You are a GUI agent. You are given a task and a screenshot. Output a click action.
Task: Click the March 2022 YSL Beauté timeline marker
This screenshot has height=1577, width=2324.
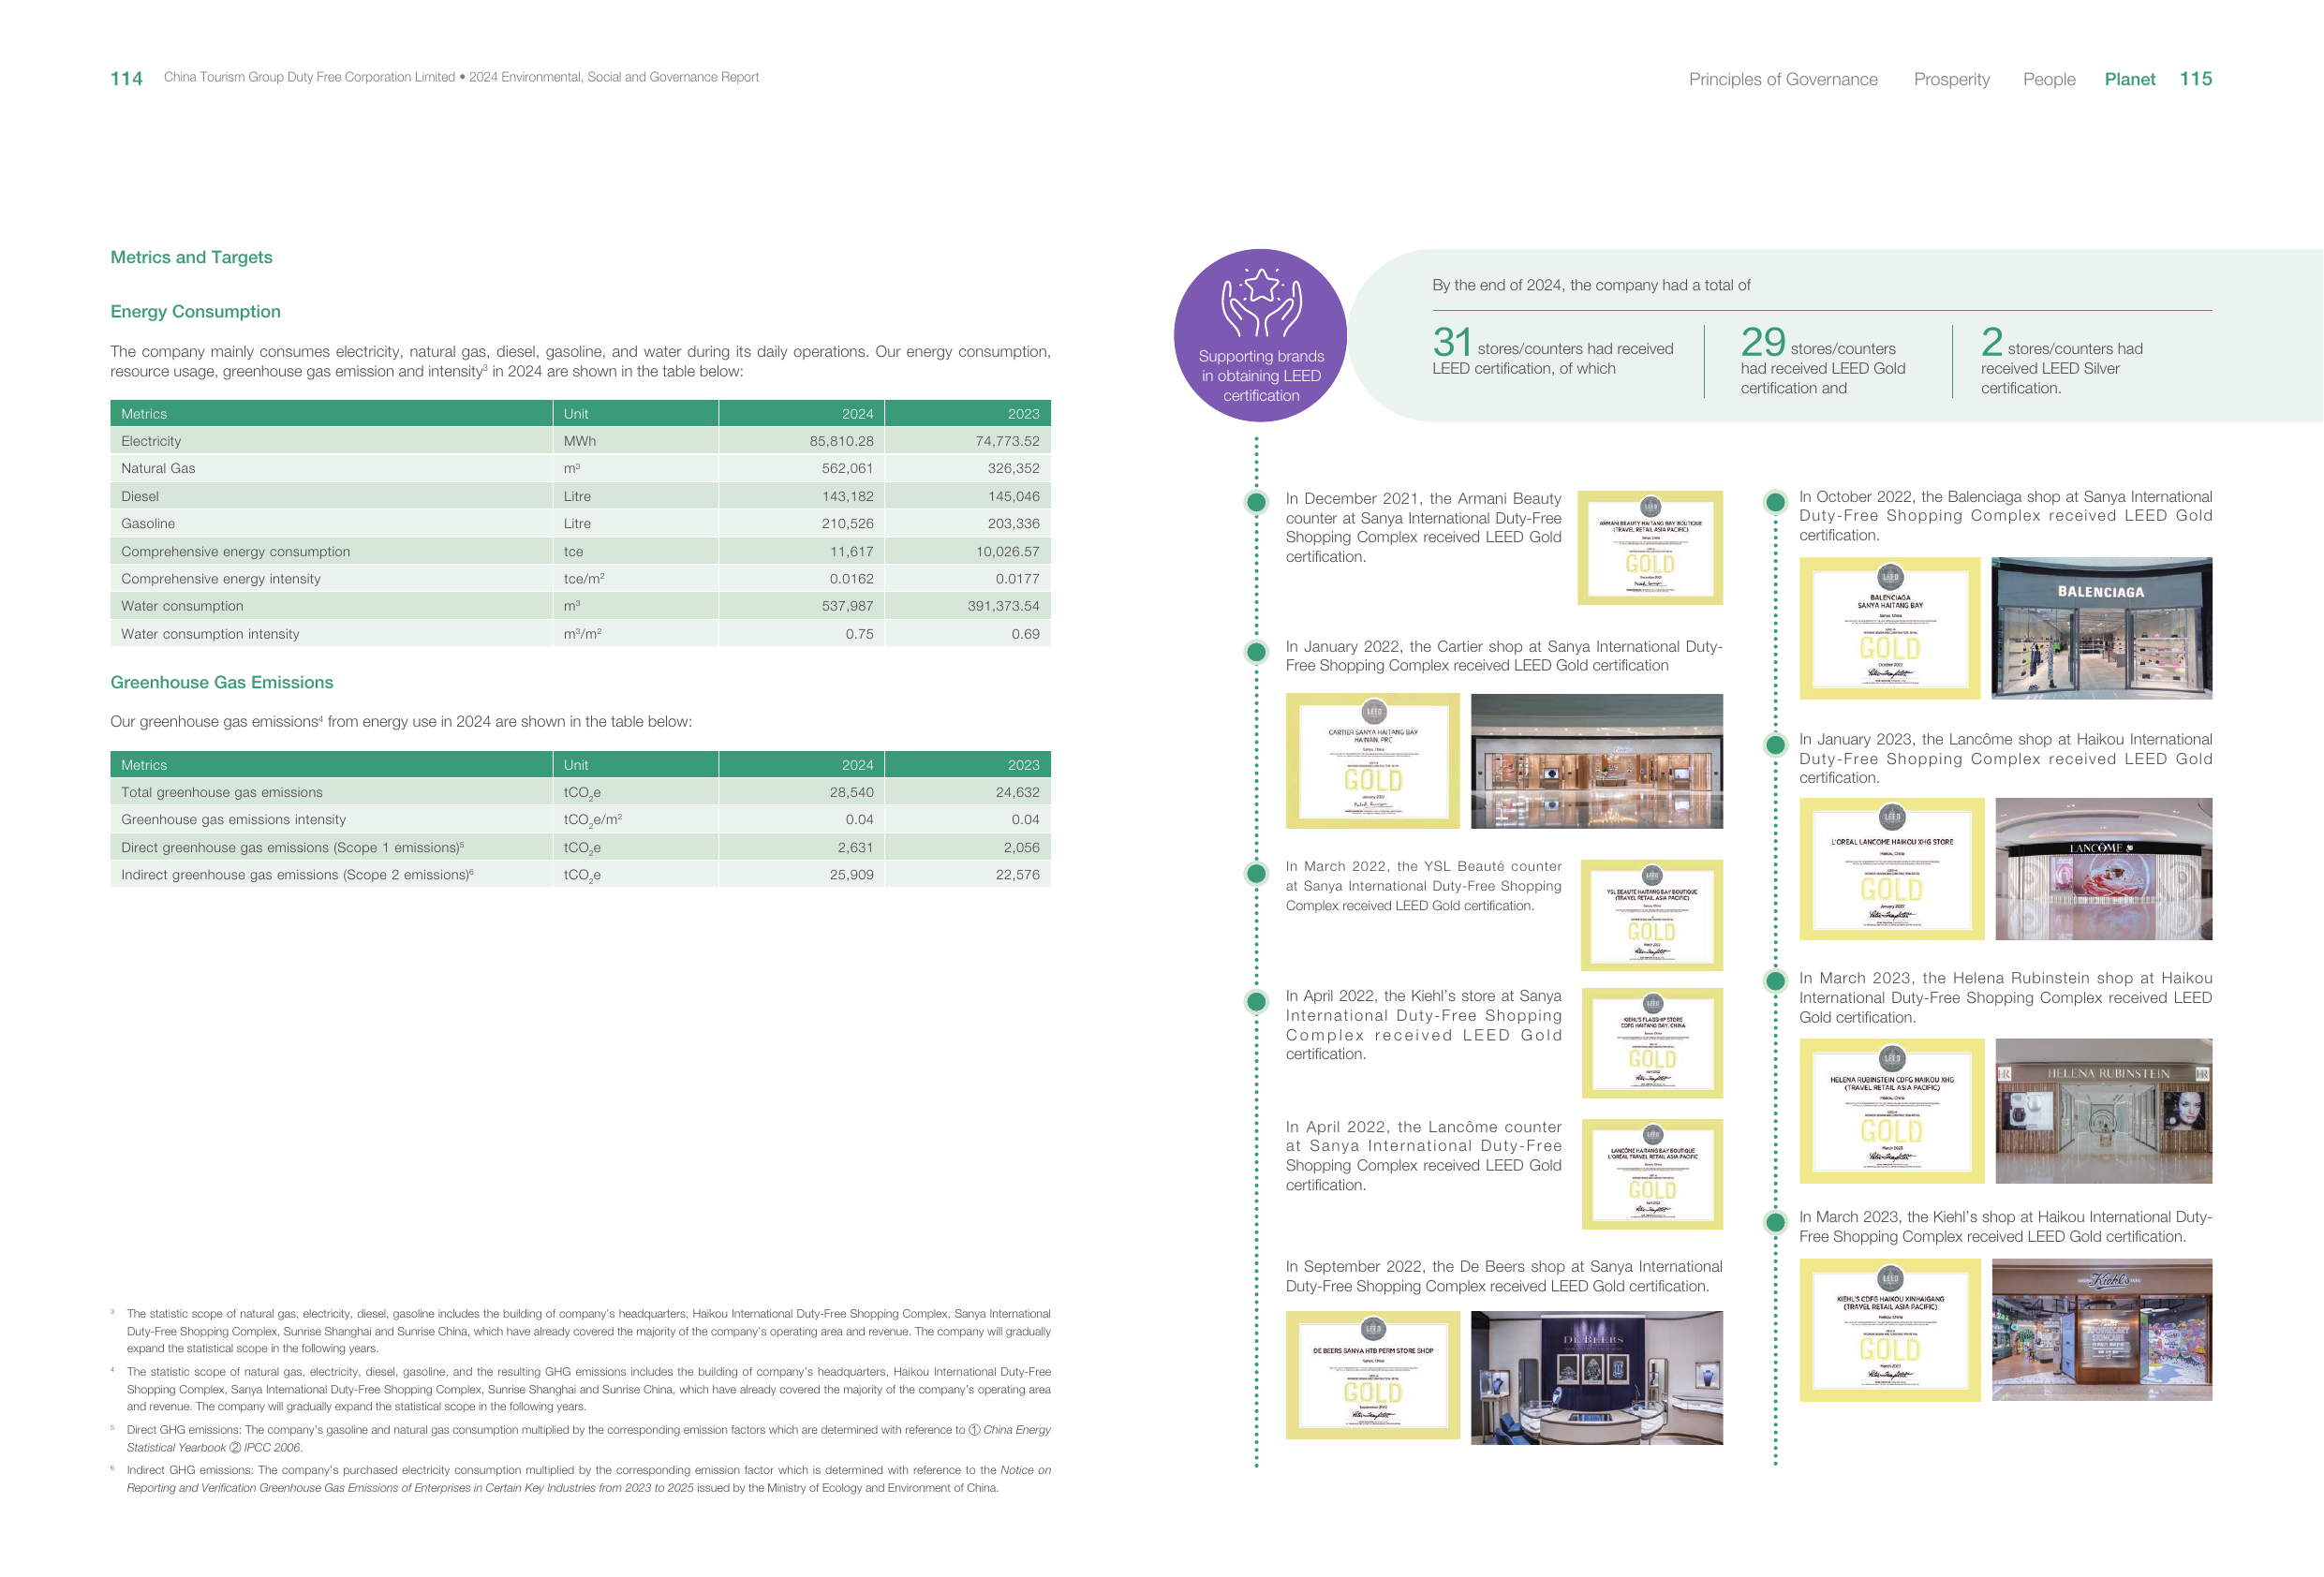[1256, 873]
